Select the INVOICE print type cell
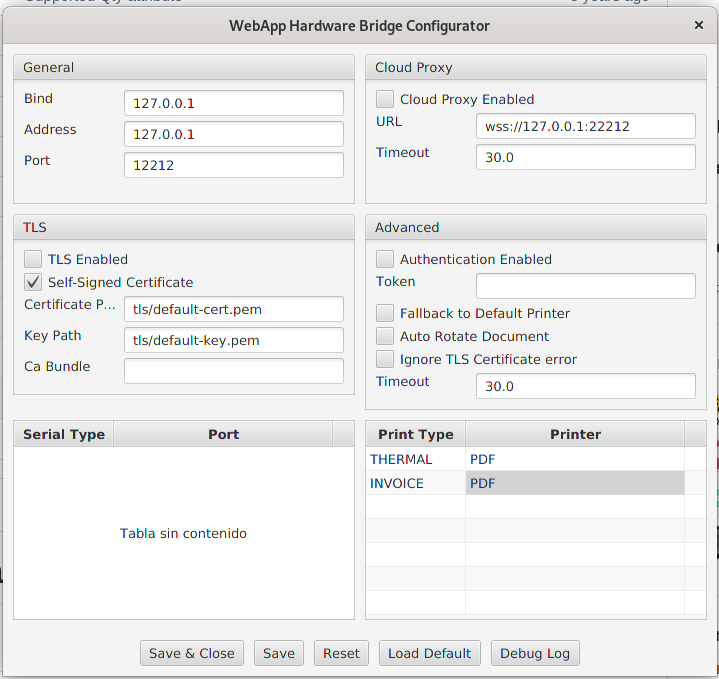Screen dimensions: 719x679 coord(415,483)
